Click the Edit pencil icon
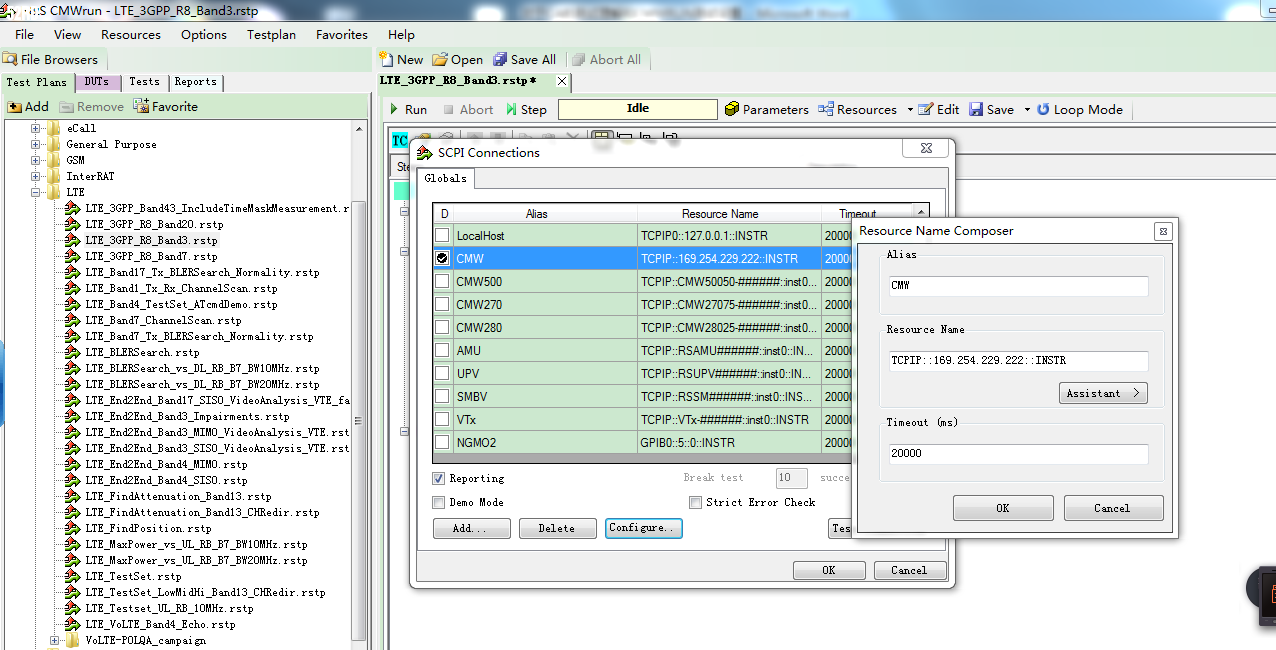Image resolution: width=1276 pixels, height=650 pixels. pos(926,110)
